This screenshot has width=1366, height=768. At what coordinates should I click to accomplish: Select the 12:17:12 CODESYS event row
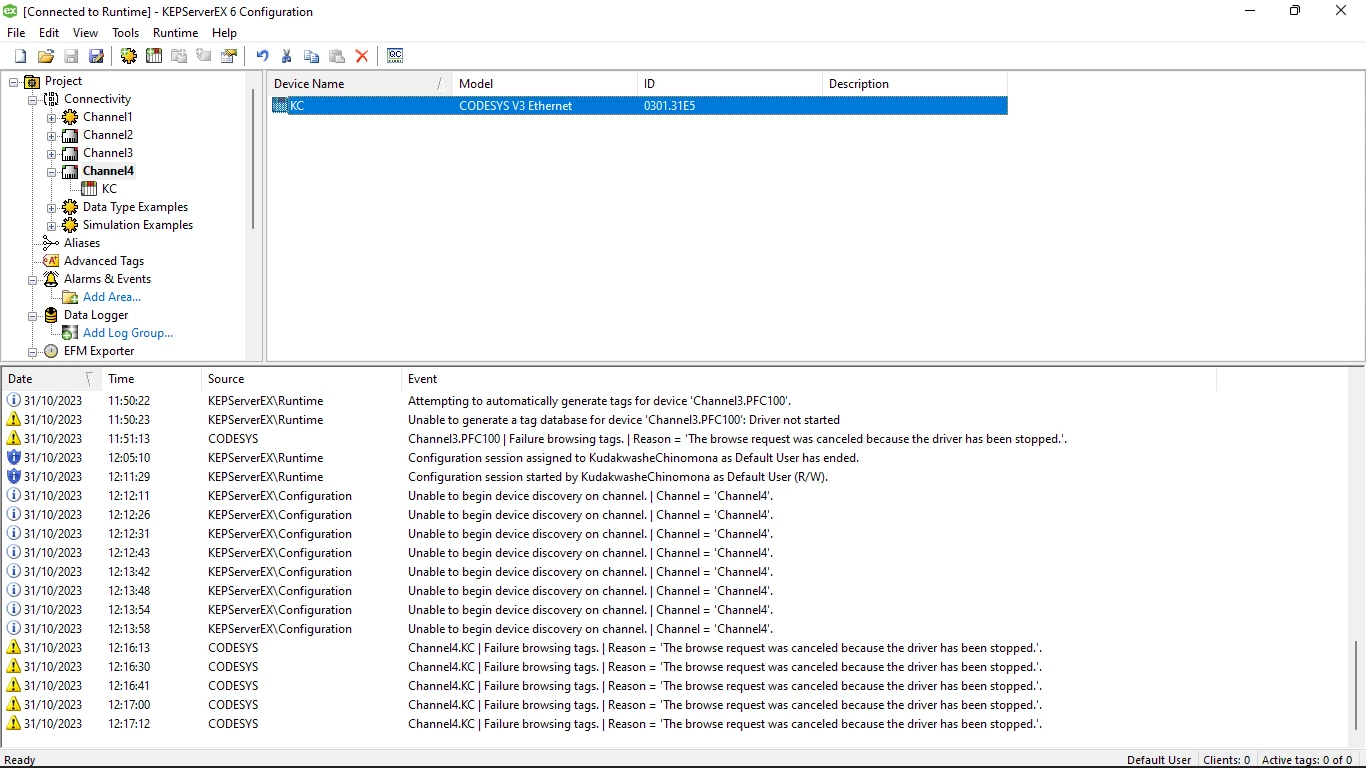pos(609,724)
